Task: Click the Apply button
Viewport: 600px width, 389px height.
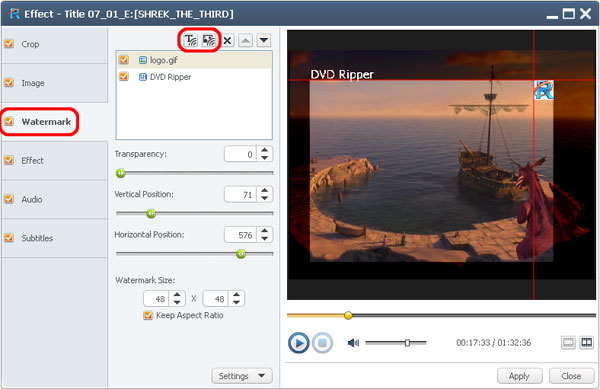Action: pyautogui.click(x=519, y=376)
